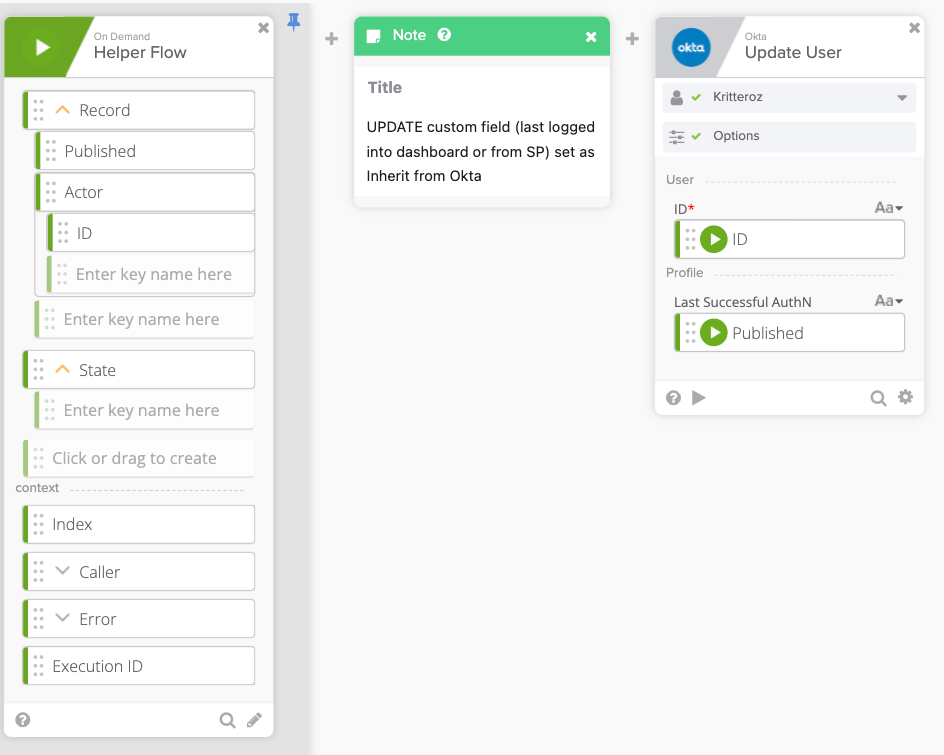Collapse the State object
The image size is (944, 755).
click(x=62, y=370)
